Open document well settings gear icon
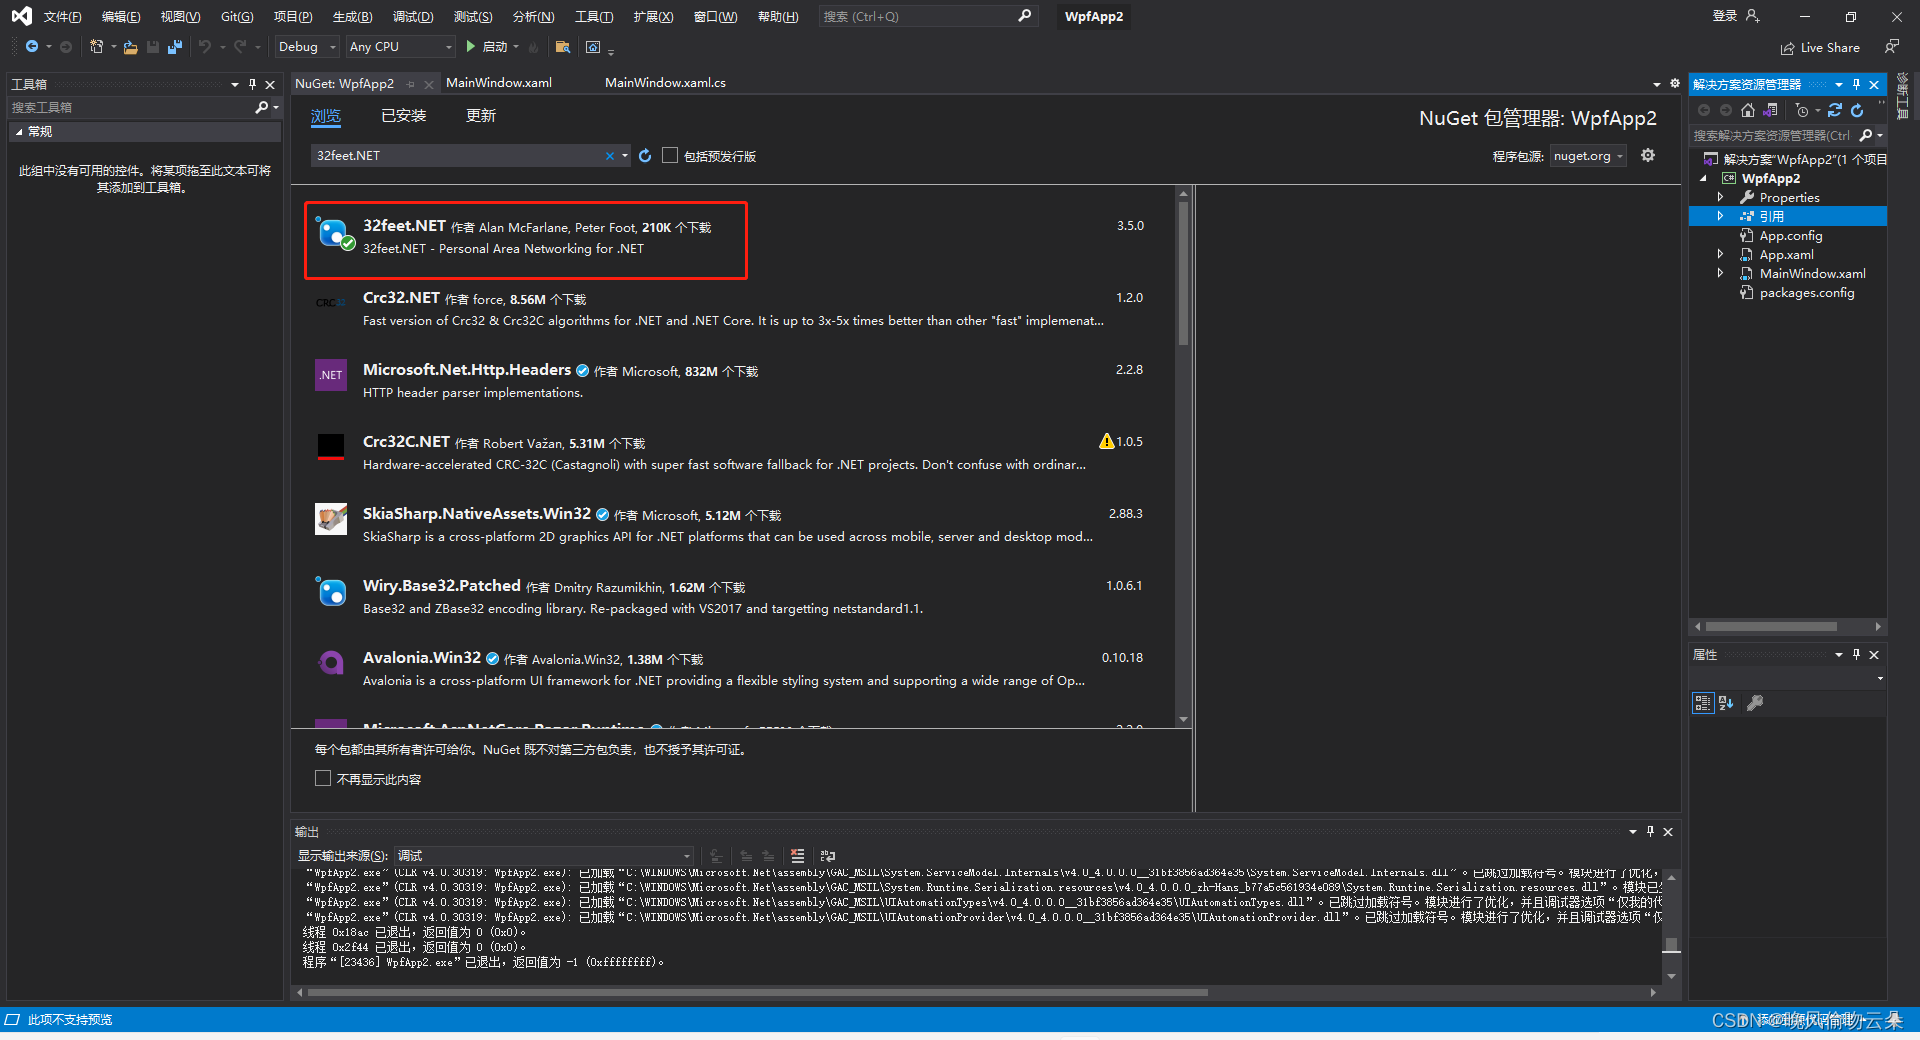This screenshot has height=1040, width=1920. (x=1675, y=84)
